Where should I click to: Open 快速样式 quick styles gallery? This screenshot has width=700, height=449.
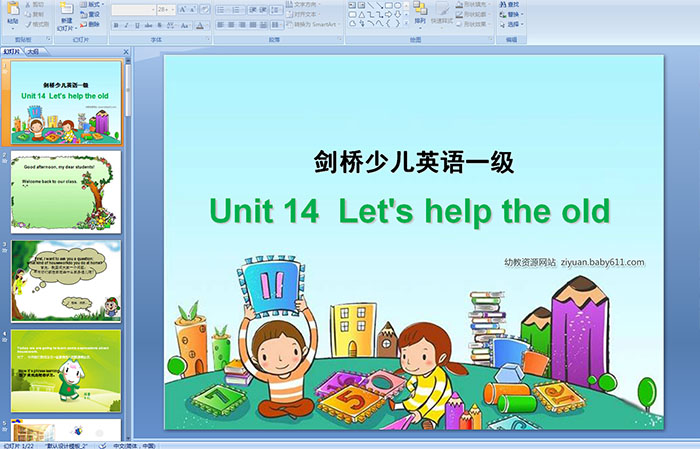pyautogui.click(x=442, y=14)
